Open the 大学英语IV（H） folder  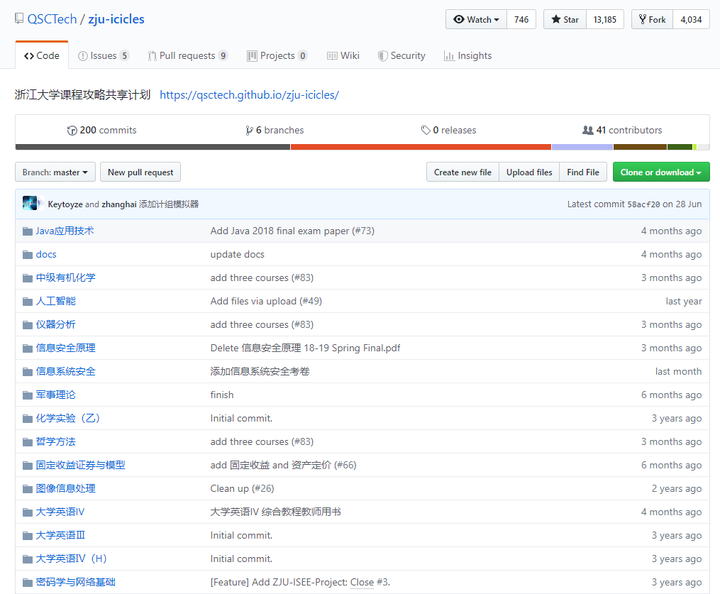(71, 559)
